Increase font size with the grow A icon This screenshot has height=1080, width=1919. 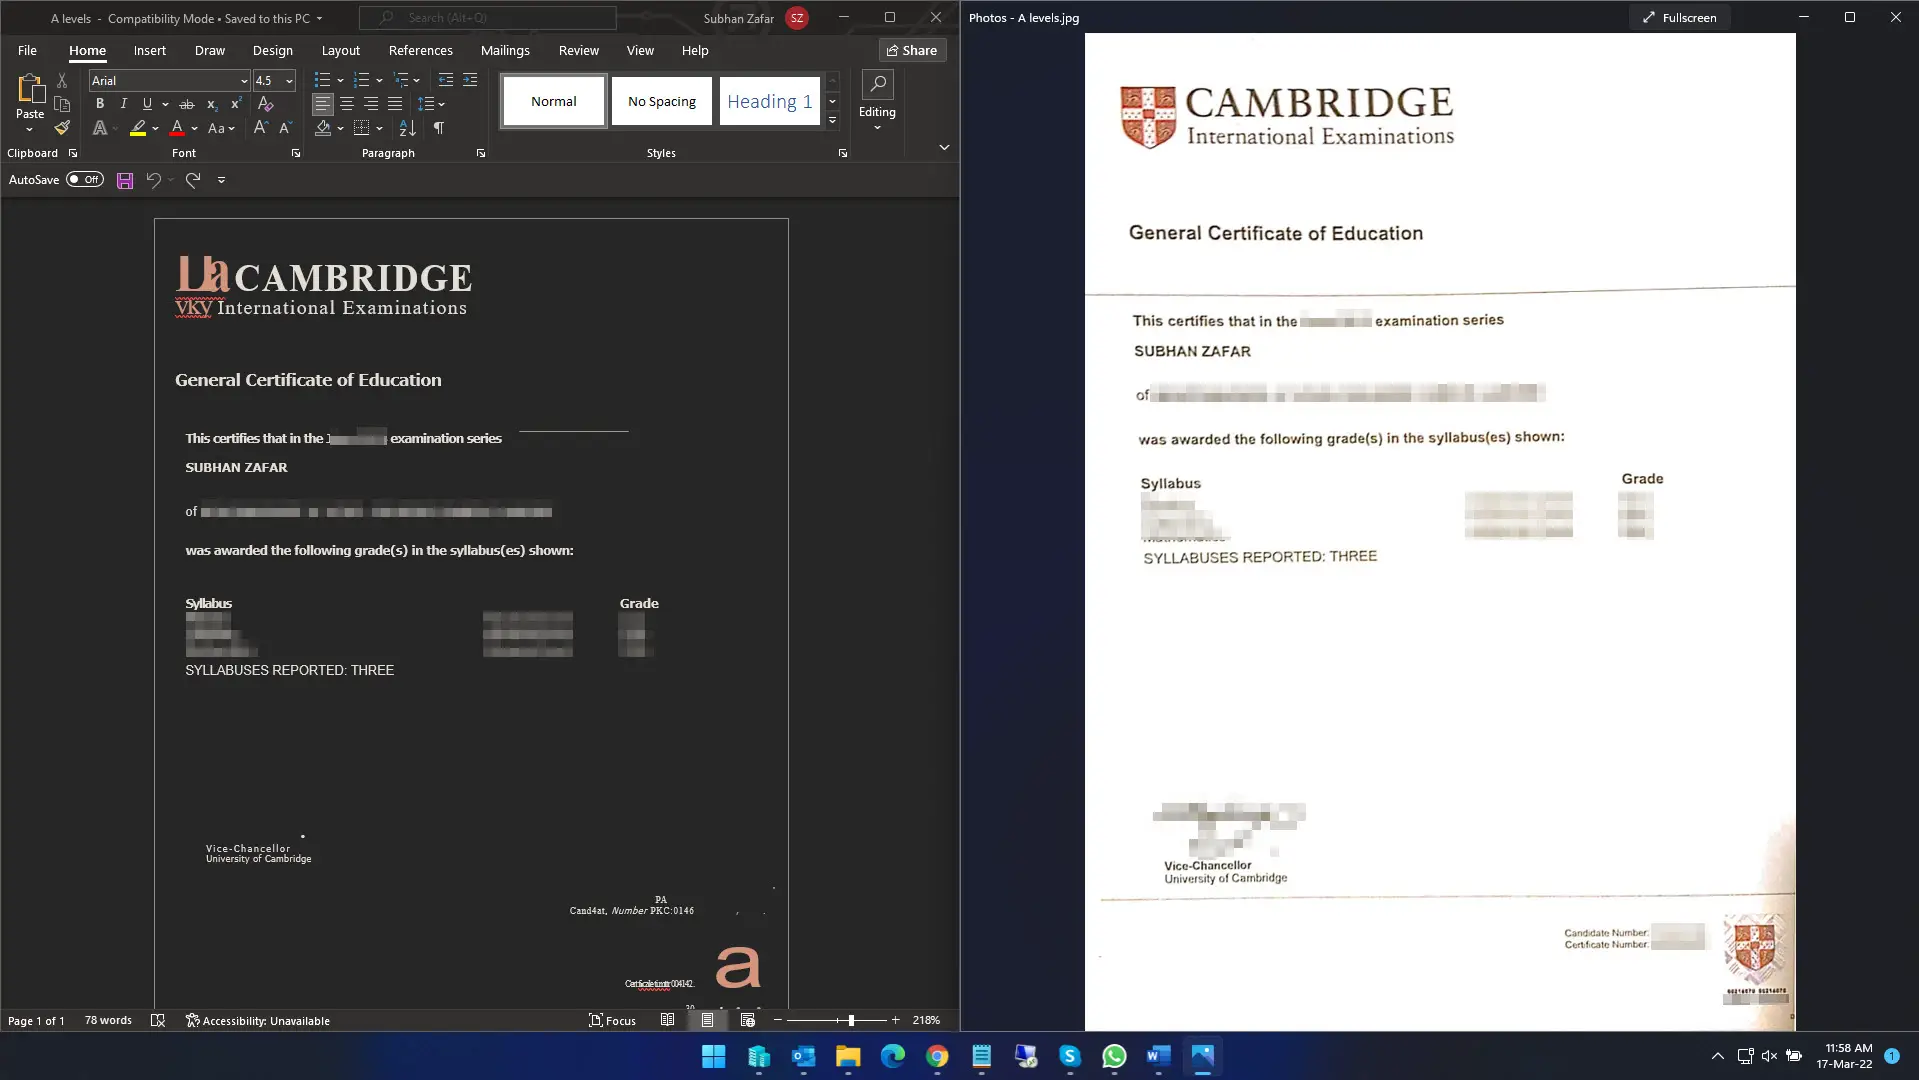[x=260, y=128]
